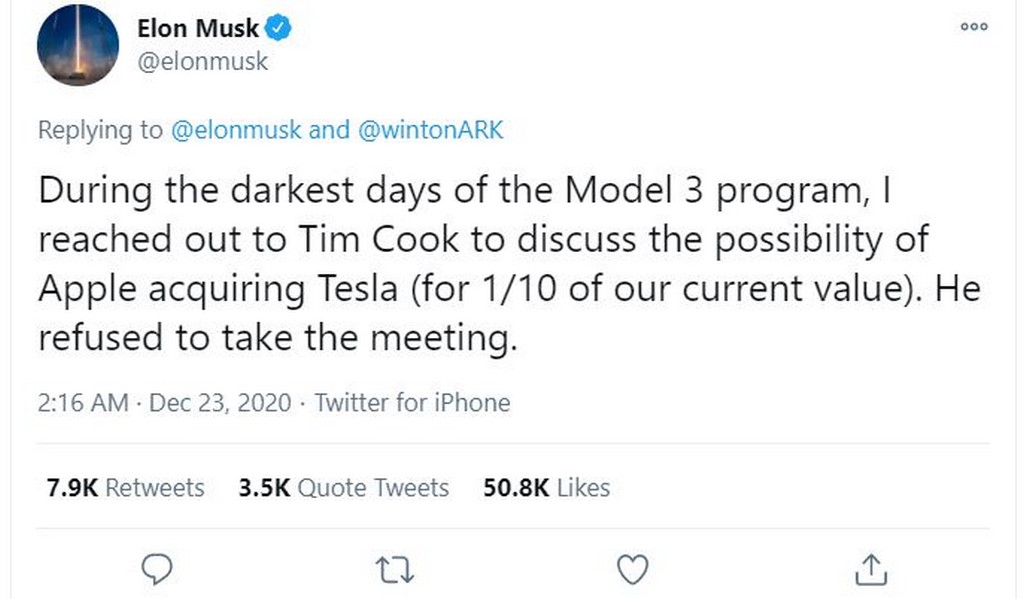
Task: Show the 50.8K Likes list
Action: pyautogui.click(x=546, y=488)
